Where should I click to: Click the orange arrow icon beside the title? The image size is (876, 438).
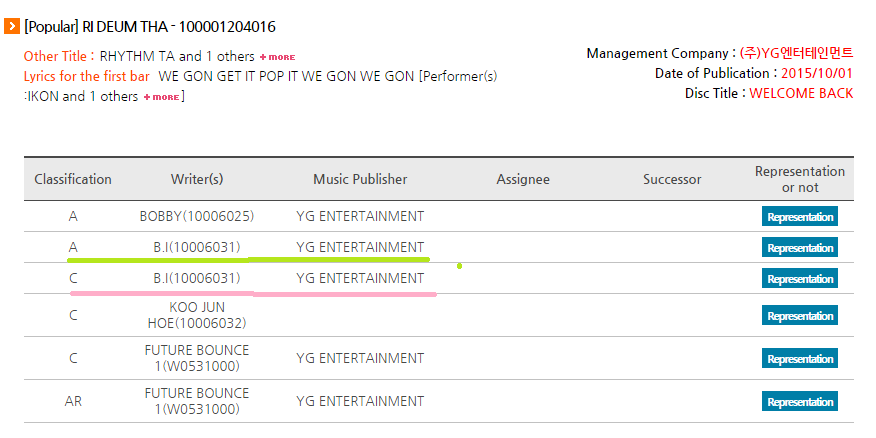coord(12,26)
